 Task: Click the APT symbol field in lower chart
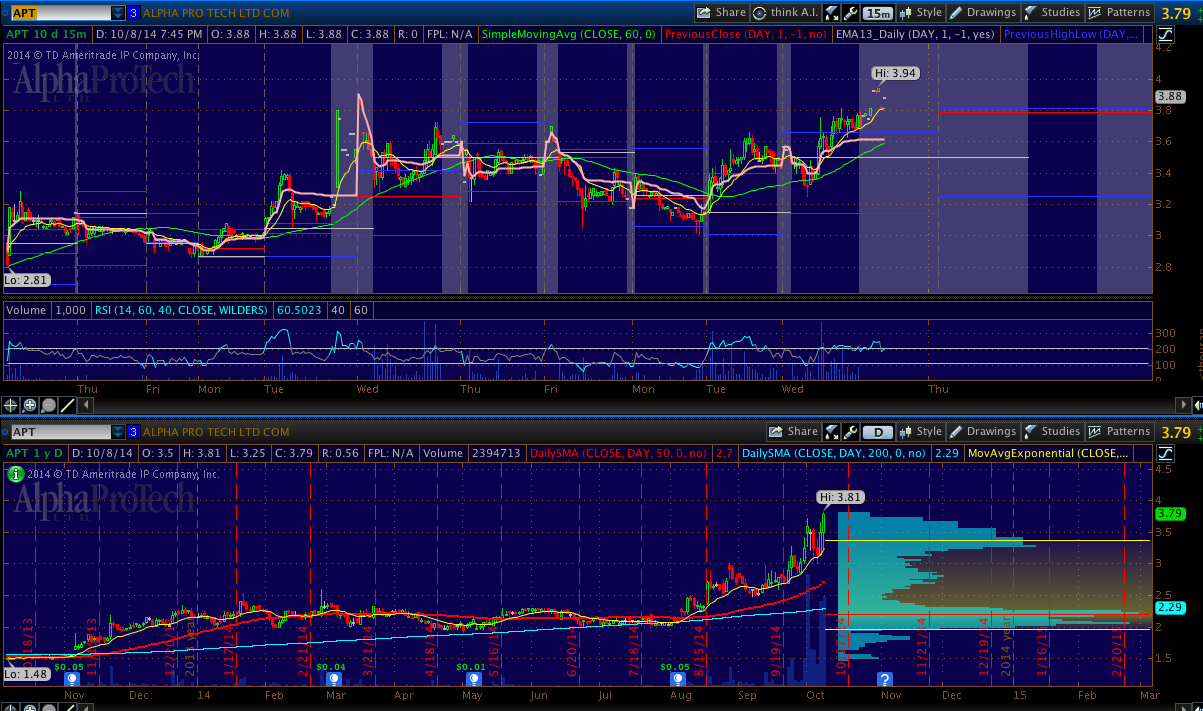click(55, 432)
